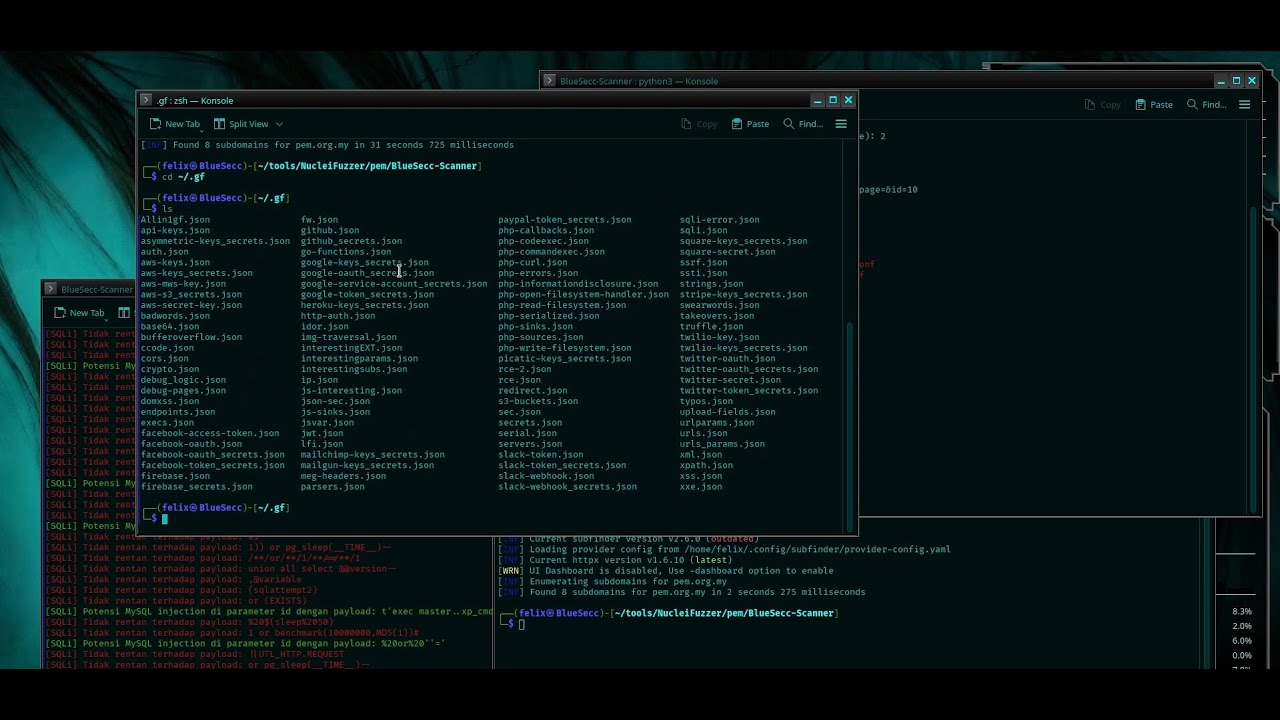
Task: Click the sqli-error.json entry
Action: 720,220
